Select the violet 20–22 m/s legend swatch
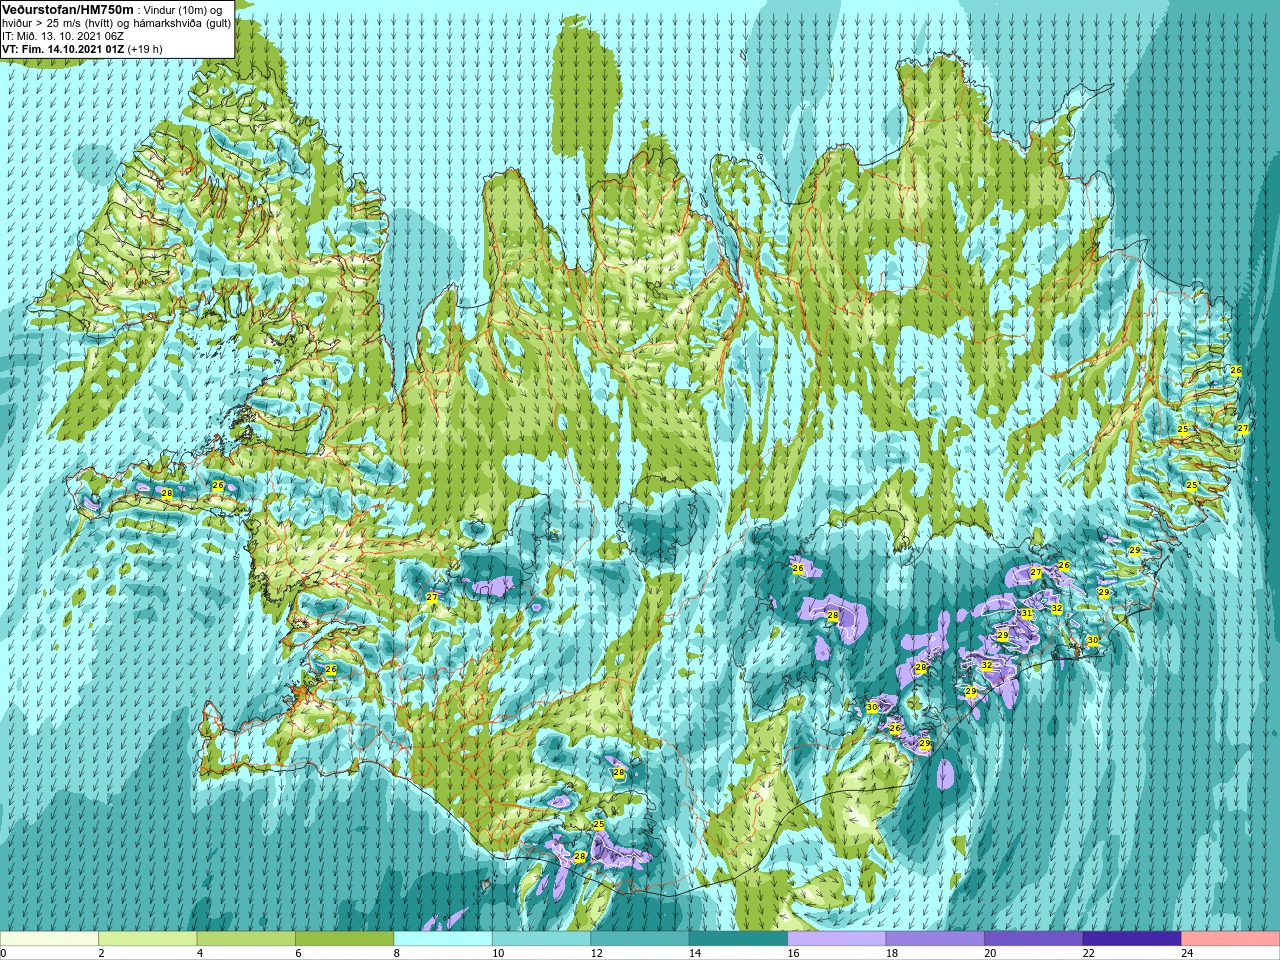Viewport: 1280px width, 960px height. pyautogui.click(x=1034, y=939)
